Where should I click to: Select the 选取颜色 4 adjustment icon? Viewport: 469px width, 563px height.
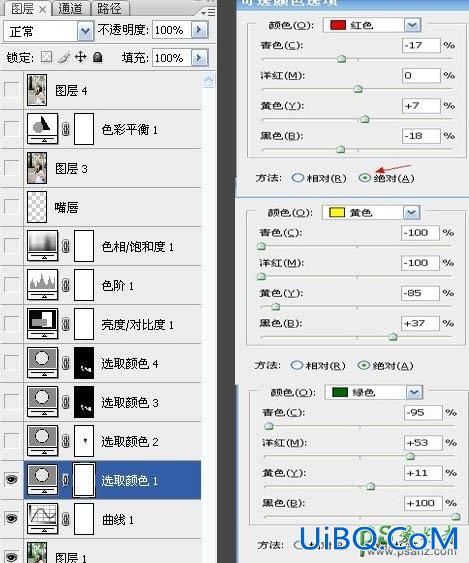coord(42,363)
